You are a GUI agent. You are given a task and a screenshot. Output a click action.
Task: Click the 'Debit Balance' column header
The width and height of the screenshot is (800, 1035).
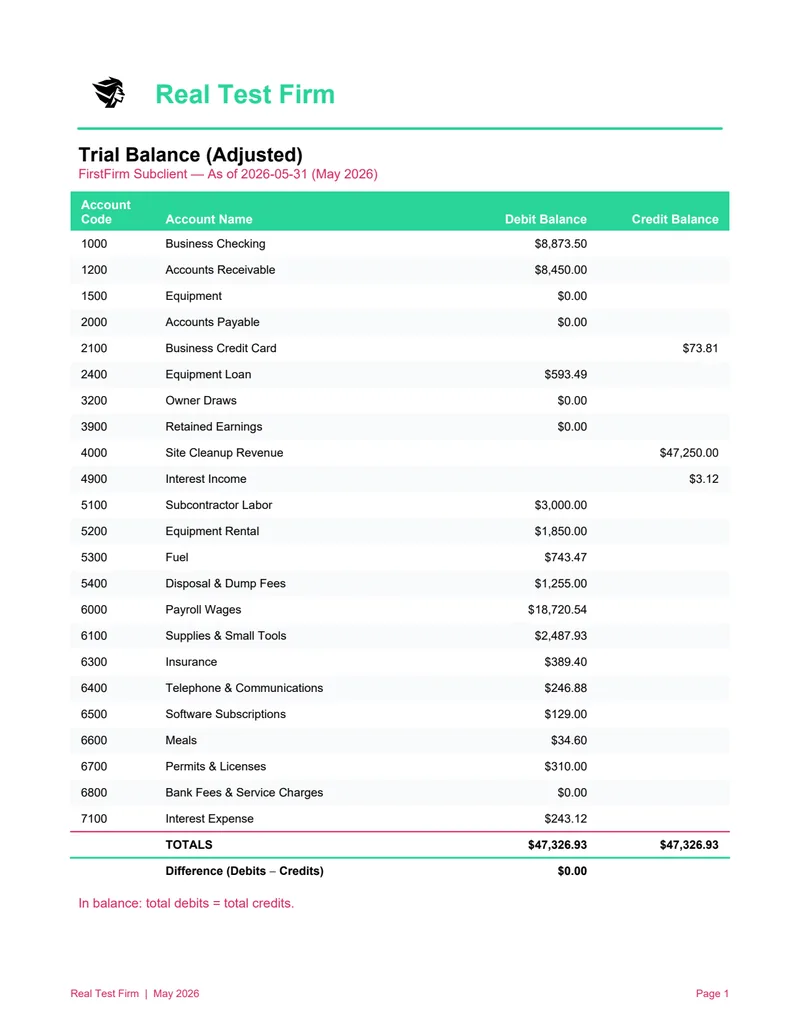(545, 219)
